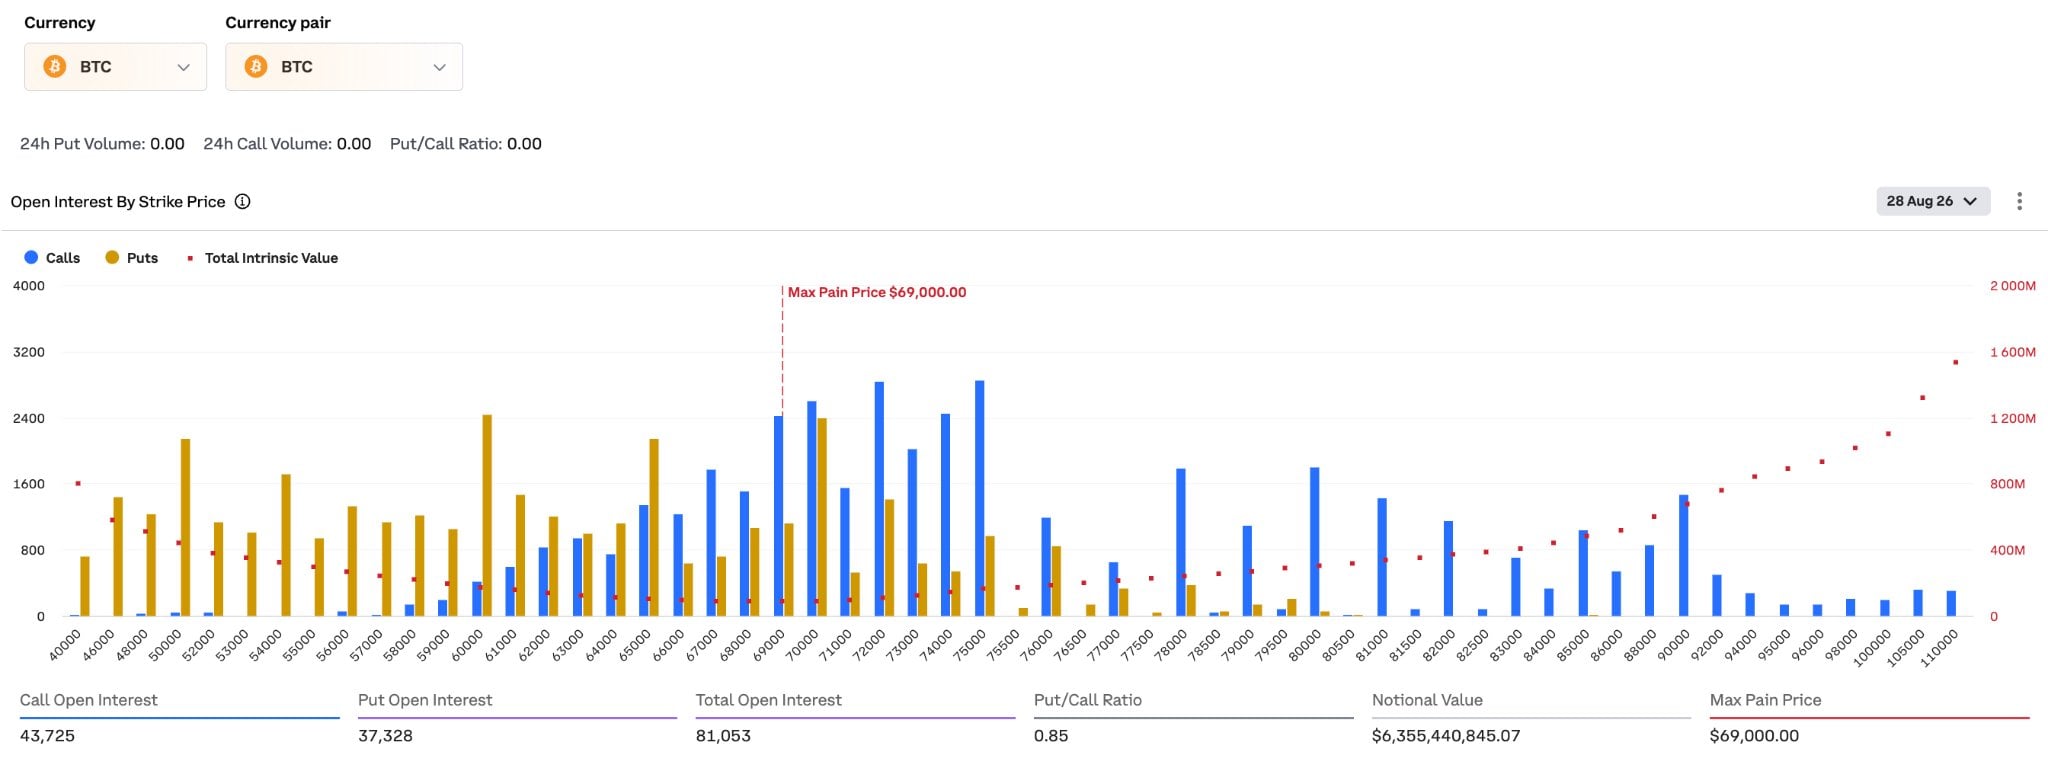2048x770 pixels.
Task: Click the info icon beside Open Interest title
Action: [x=242, y=201]
